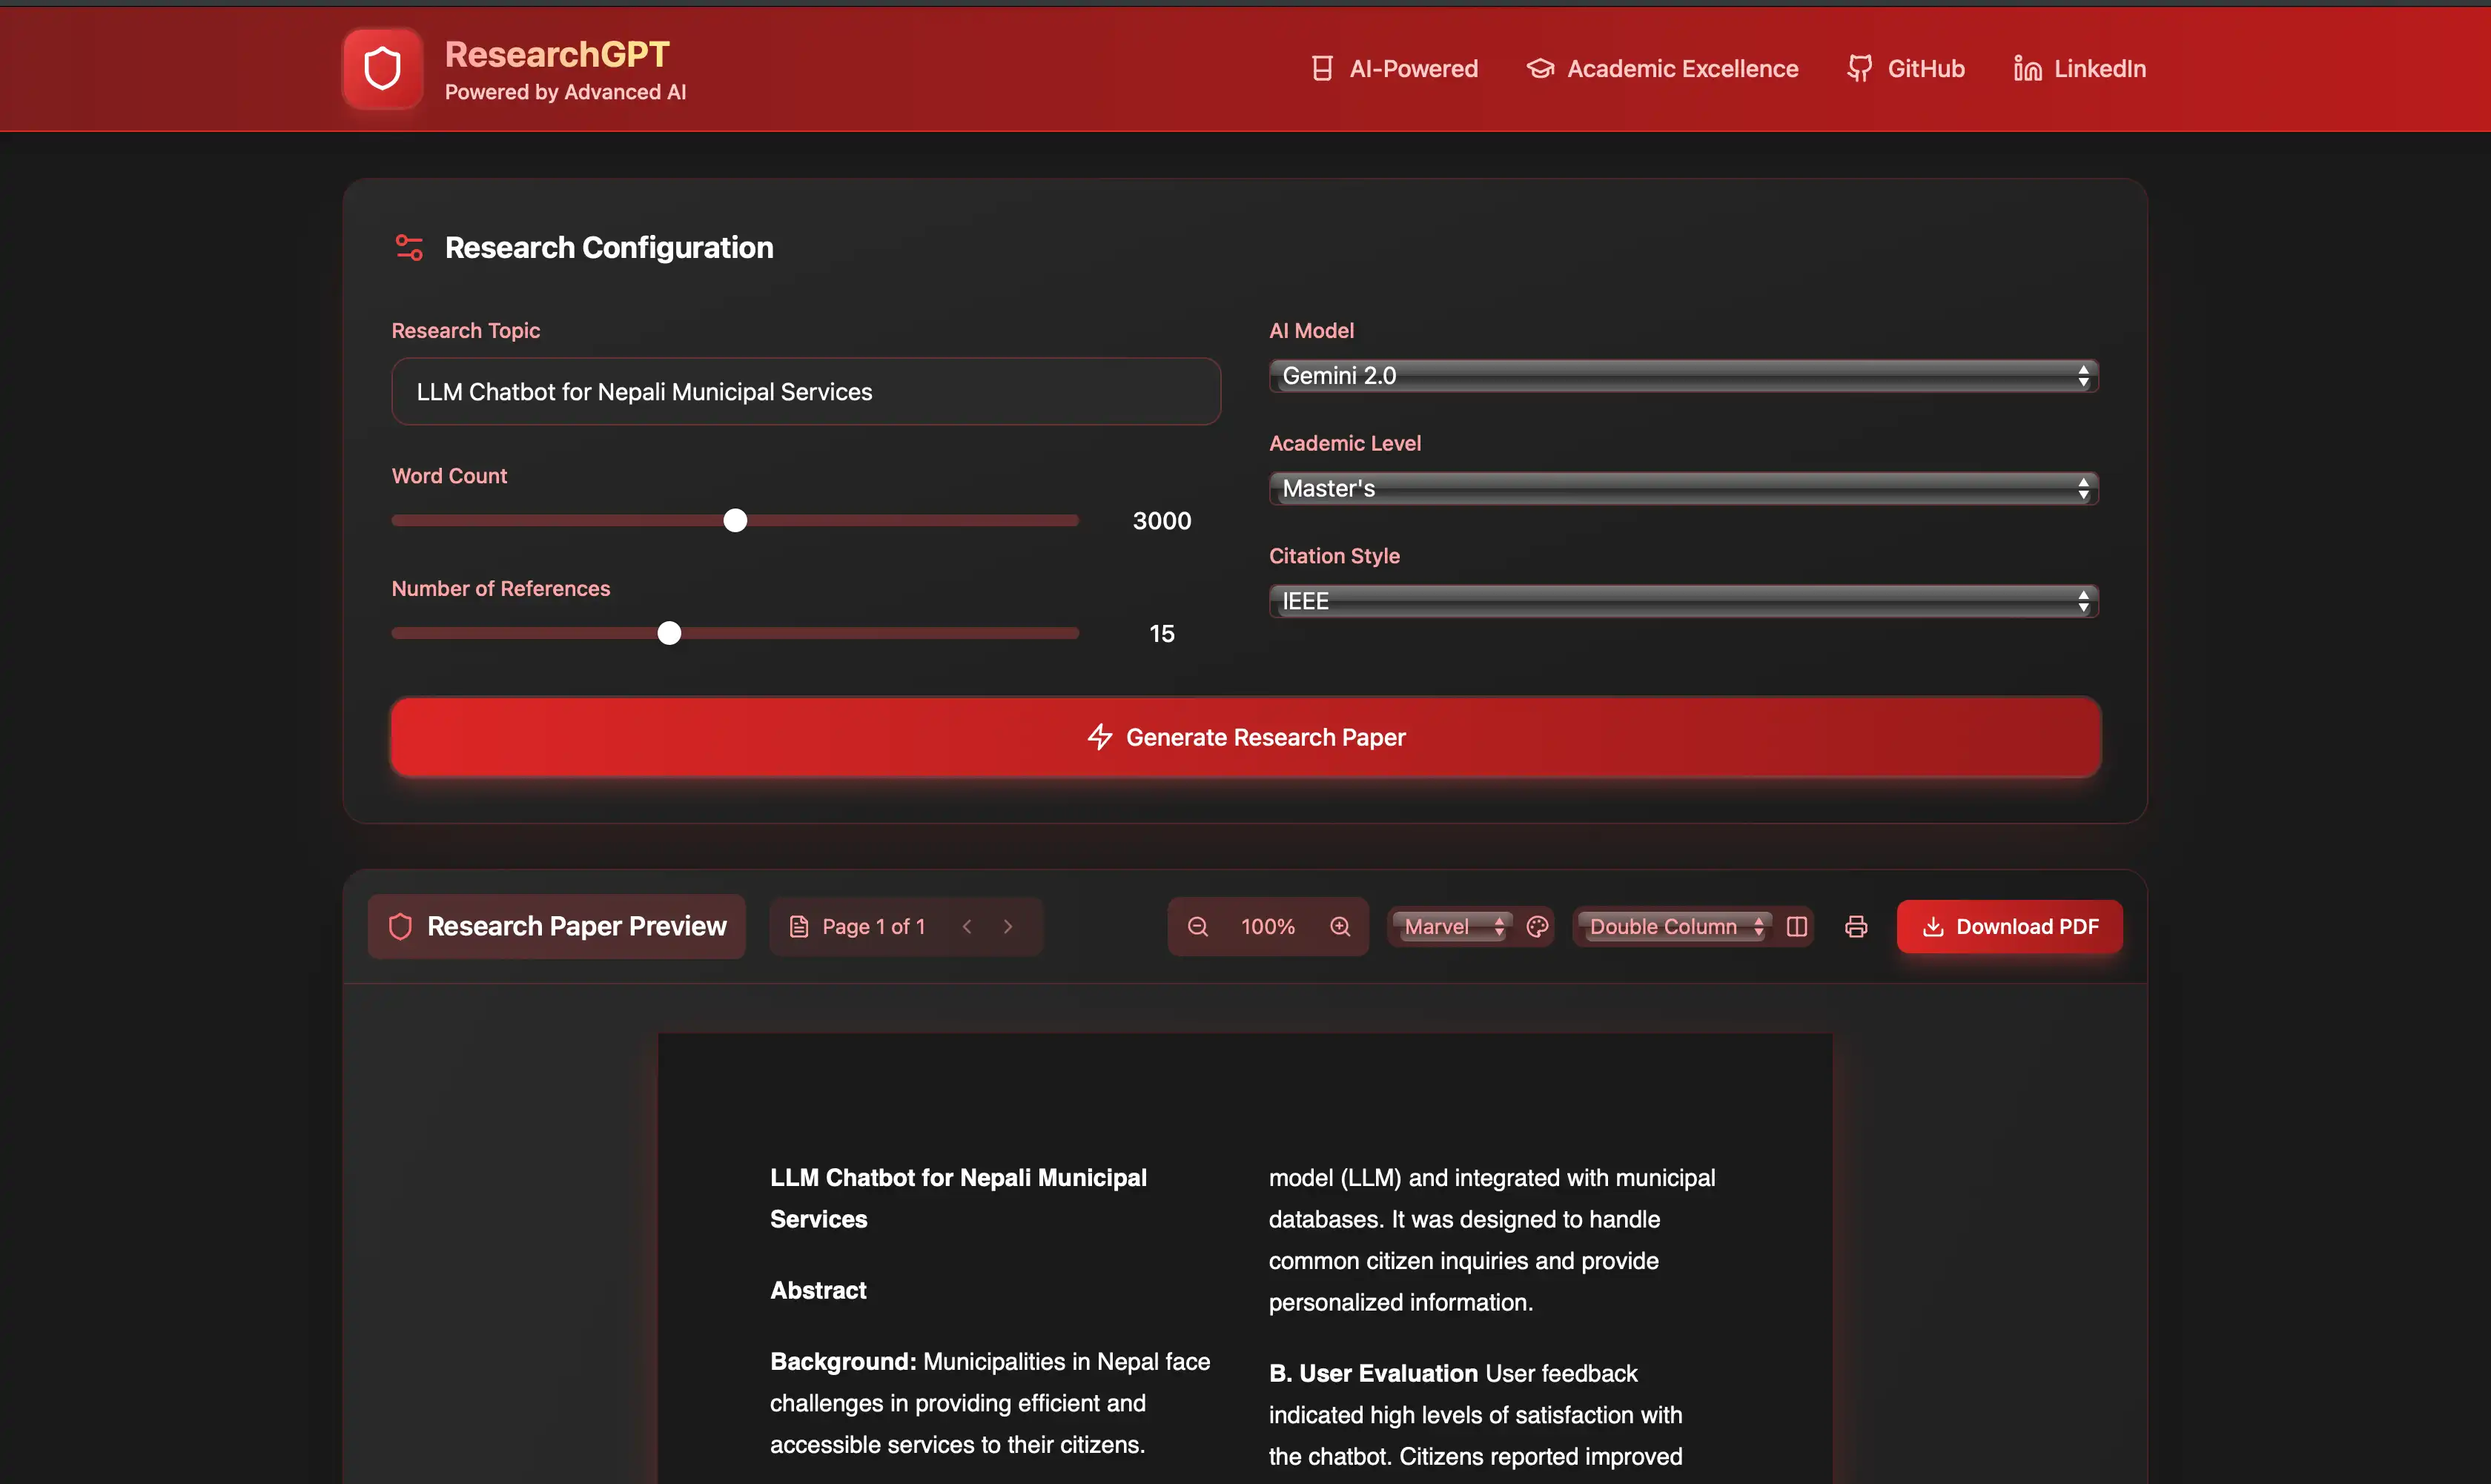Go to next page with right chevron

tap(1008, 927)
